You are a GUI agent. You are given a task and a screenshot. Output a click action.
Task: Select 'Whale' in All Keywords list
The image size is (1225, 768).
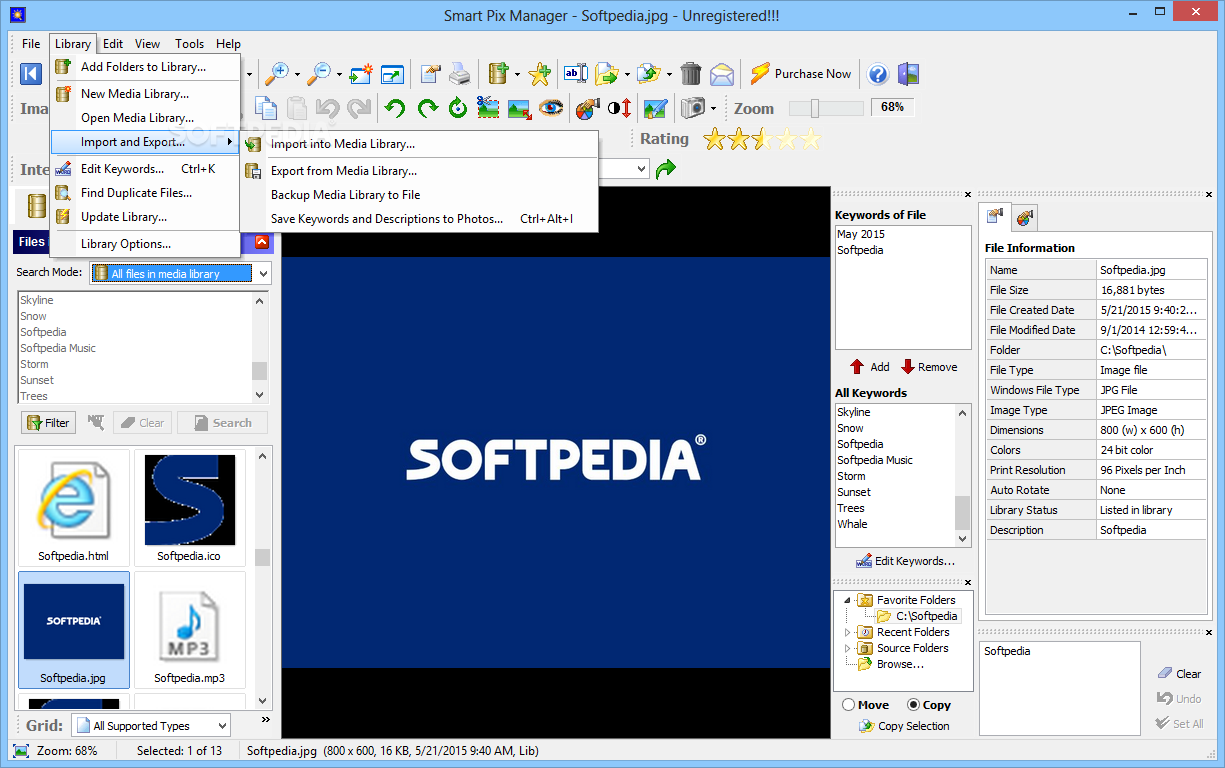coord(852,524)
